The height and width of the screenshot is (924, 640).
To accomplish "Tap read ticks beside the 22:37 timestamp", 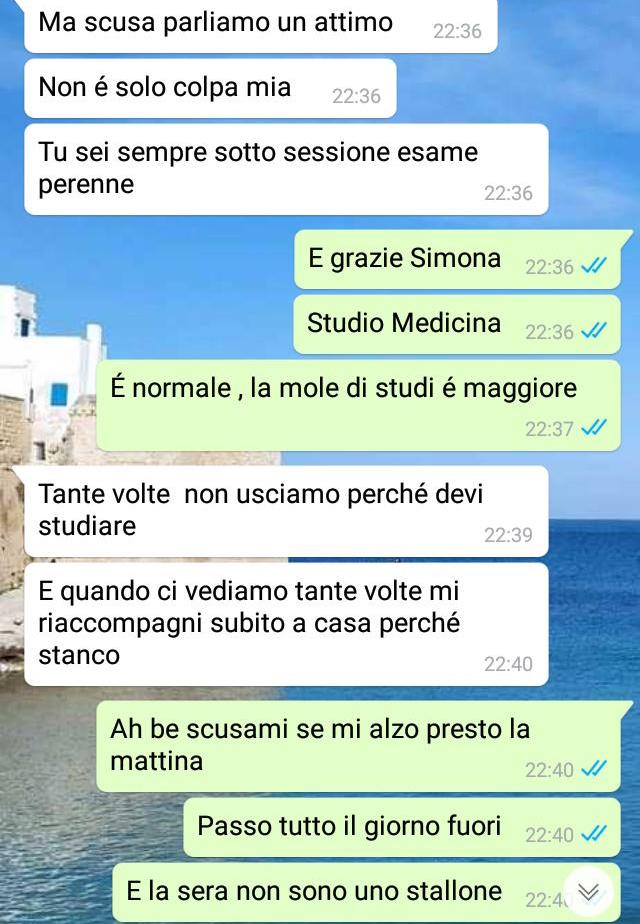I will (593, 428).
